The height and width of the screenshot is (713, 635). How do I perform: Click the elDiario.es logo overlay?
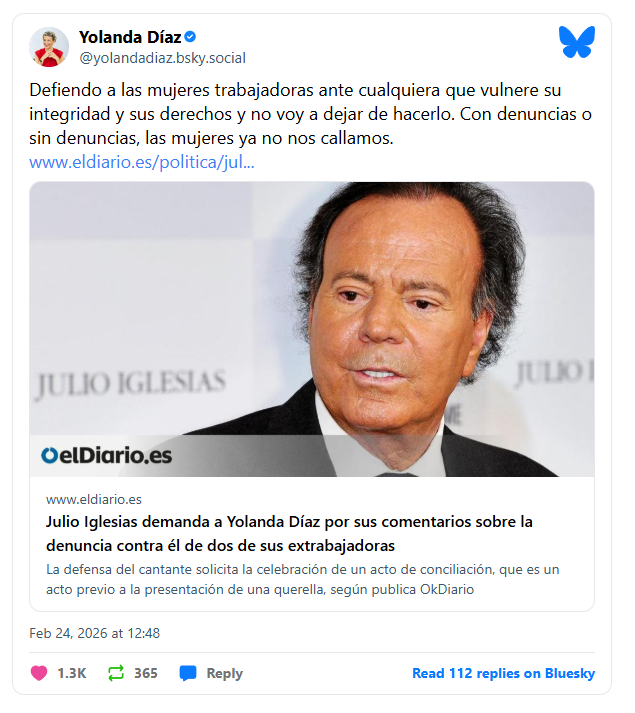[106, 455]
